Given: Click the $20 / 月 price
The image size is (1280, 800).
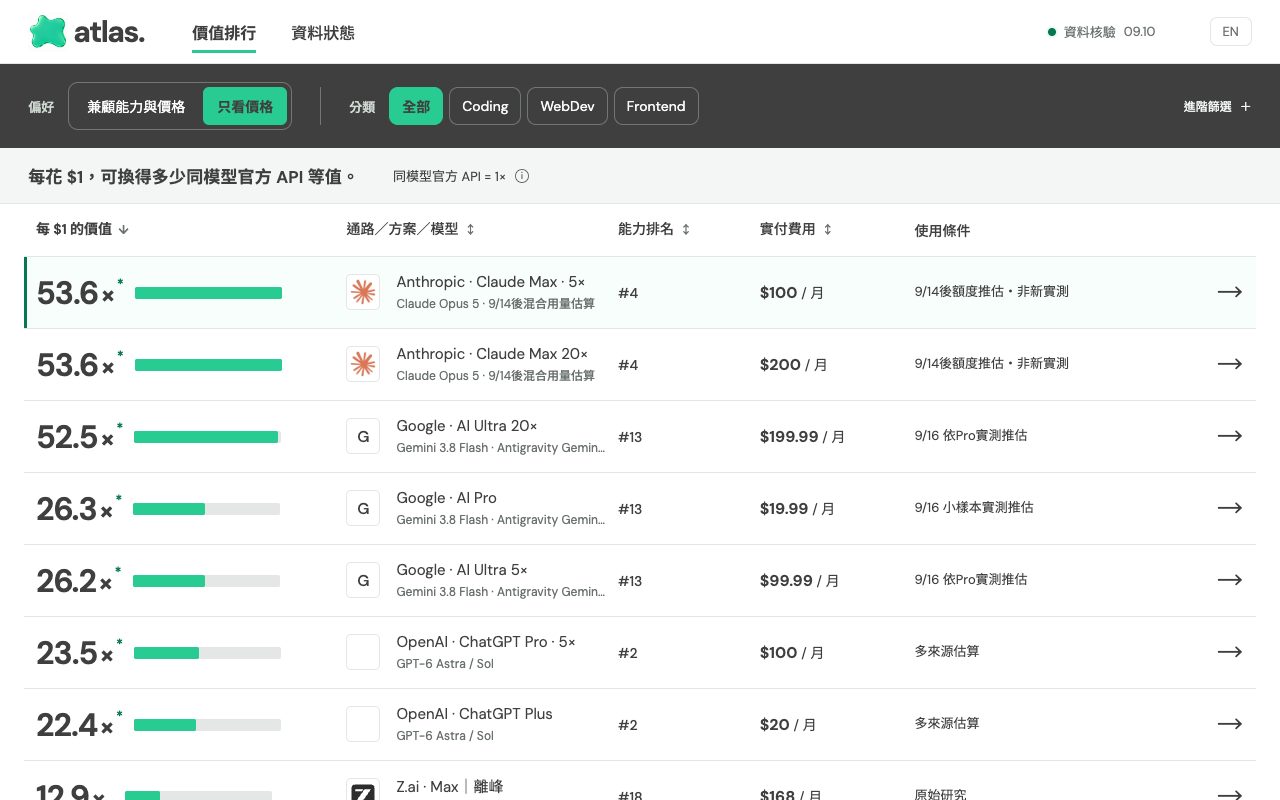Looking at the screenshot, I should coord(788,725).
